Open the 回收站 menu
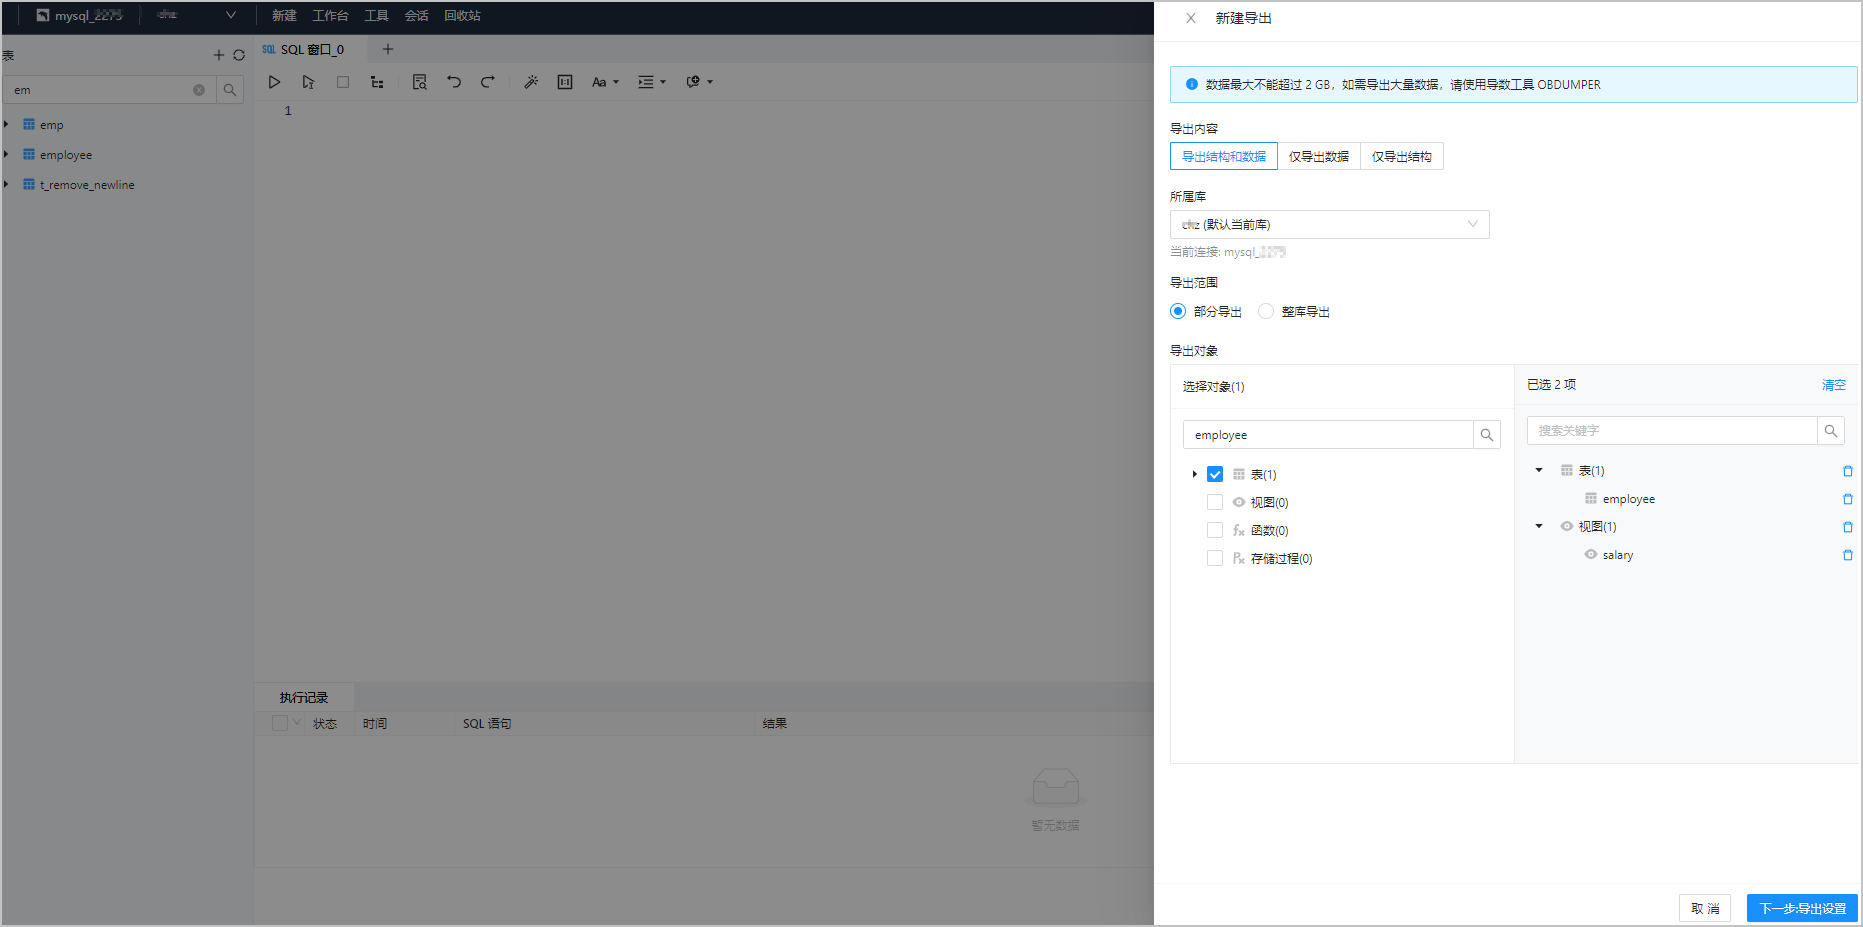This screenshot has width=1863, height=927. 462,16
